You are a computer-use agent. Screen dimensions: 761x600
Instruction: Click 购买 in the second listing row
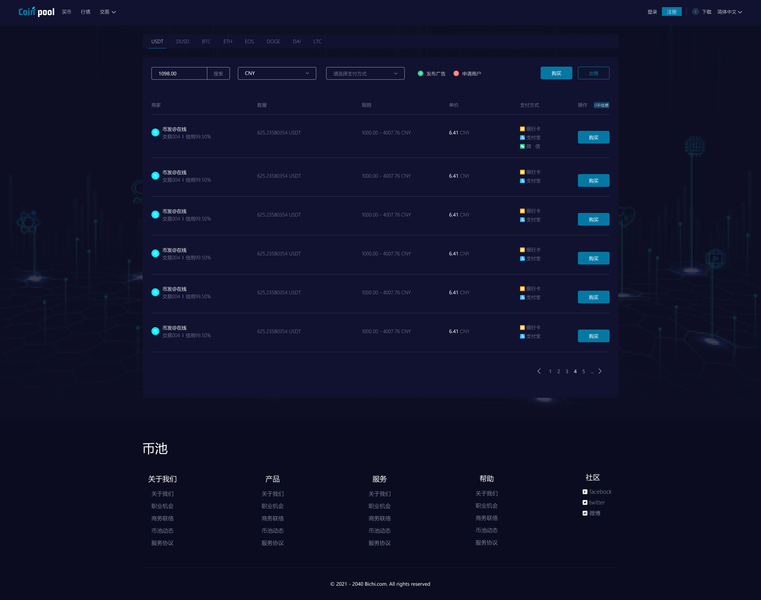click(594, 181)
